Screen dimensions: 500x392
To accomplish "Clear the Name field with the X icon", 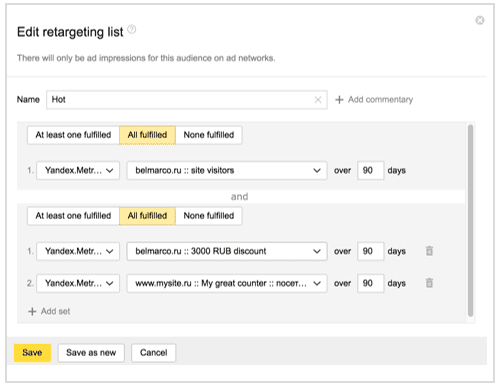I will pyautogui.click(x=318, y=100).
